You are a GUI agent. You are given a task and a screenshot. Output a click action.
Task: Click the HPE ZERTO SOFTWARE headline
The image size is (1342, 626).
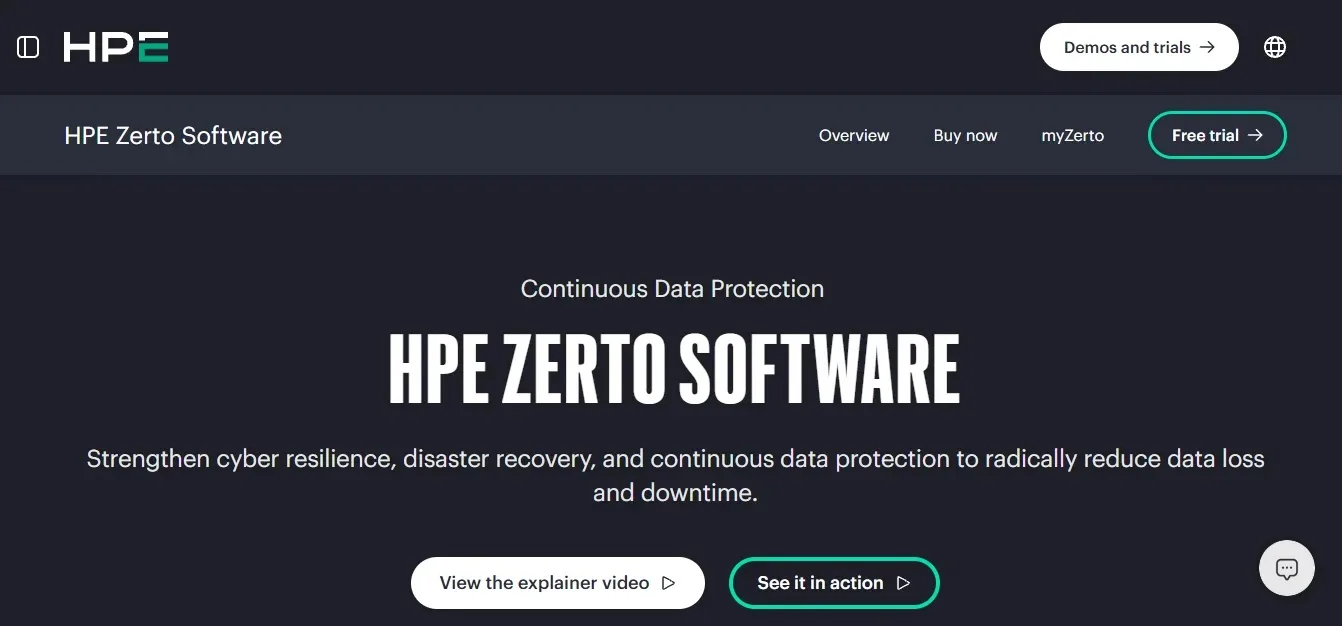click(x=673, y=368)
